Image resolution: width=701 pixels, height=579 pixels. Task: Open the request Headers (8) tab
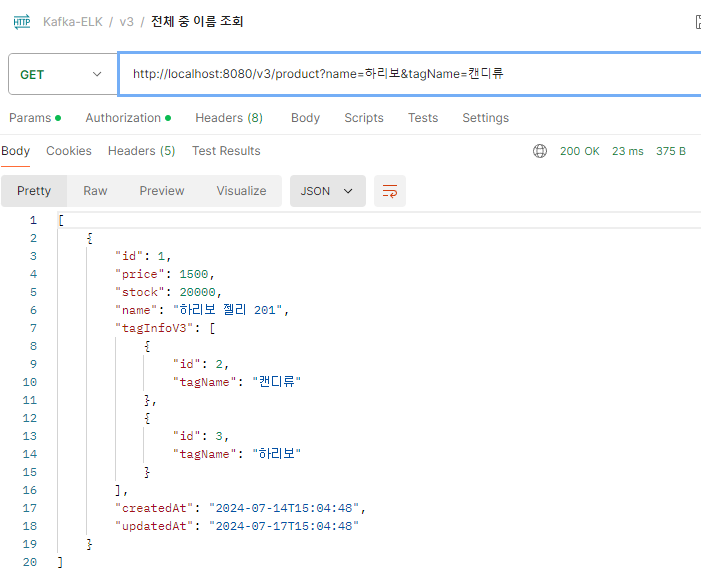pyautogui.click(x=229, y=118)
